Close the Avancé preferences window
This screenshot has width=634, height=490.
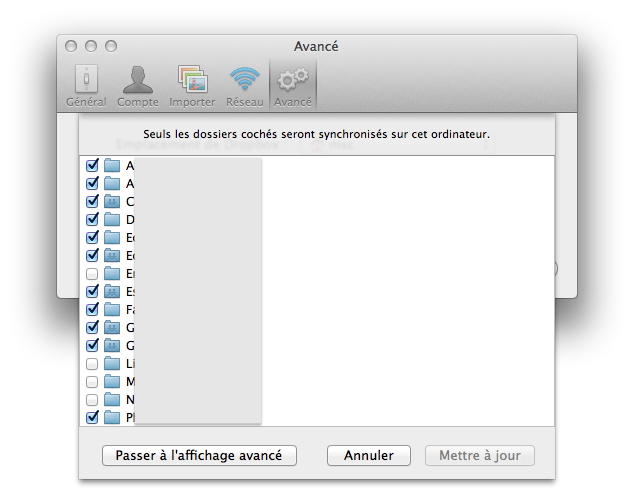point(71,46)
